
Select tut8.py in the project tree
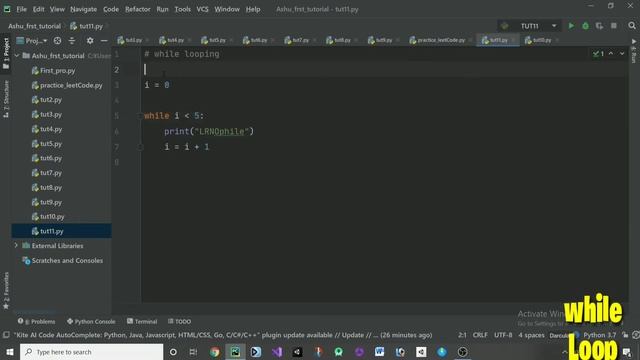[x=51, y=187]
